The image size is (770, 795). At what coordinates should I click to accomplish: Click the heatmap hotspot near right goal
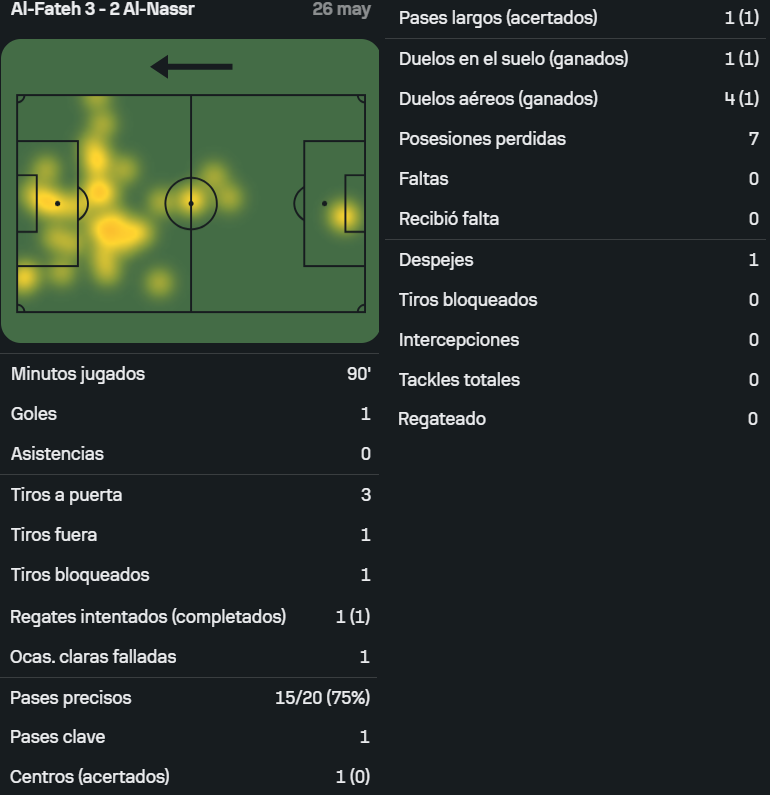[x=349, y=215]
